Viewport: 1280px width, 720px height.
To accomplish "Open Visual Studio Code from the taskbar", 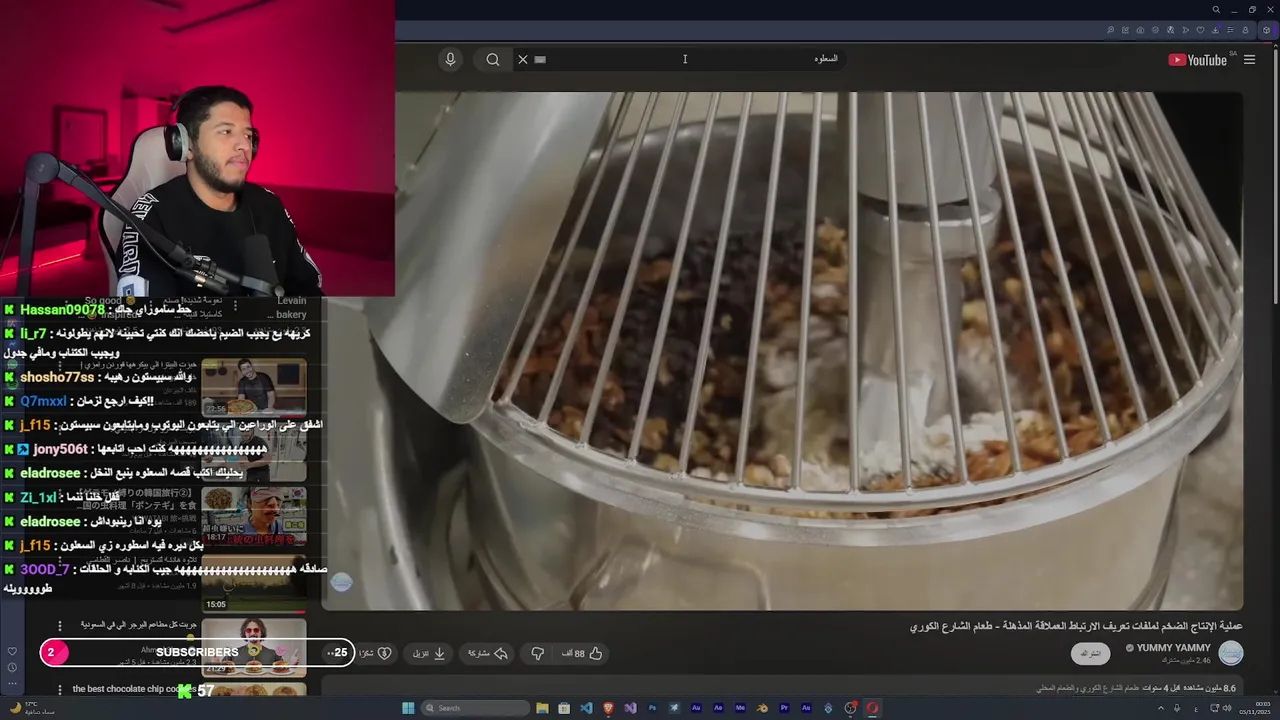I will click(x=586, y=708).
